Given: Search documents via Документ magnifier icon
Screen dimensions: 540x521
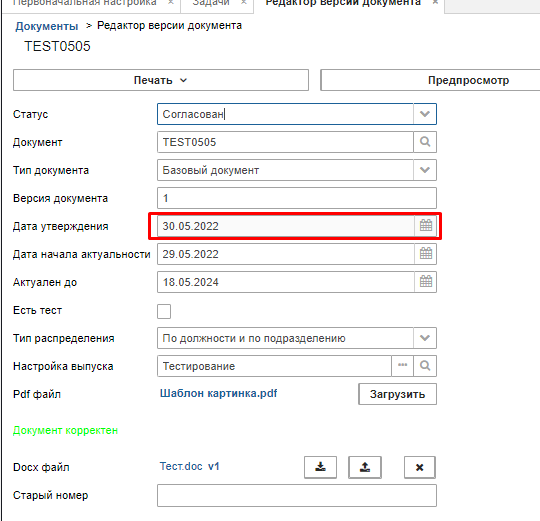Looking at the screenshot, I should pos(425,142).
